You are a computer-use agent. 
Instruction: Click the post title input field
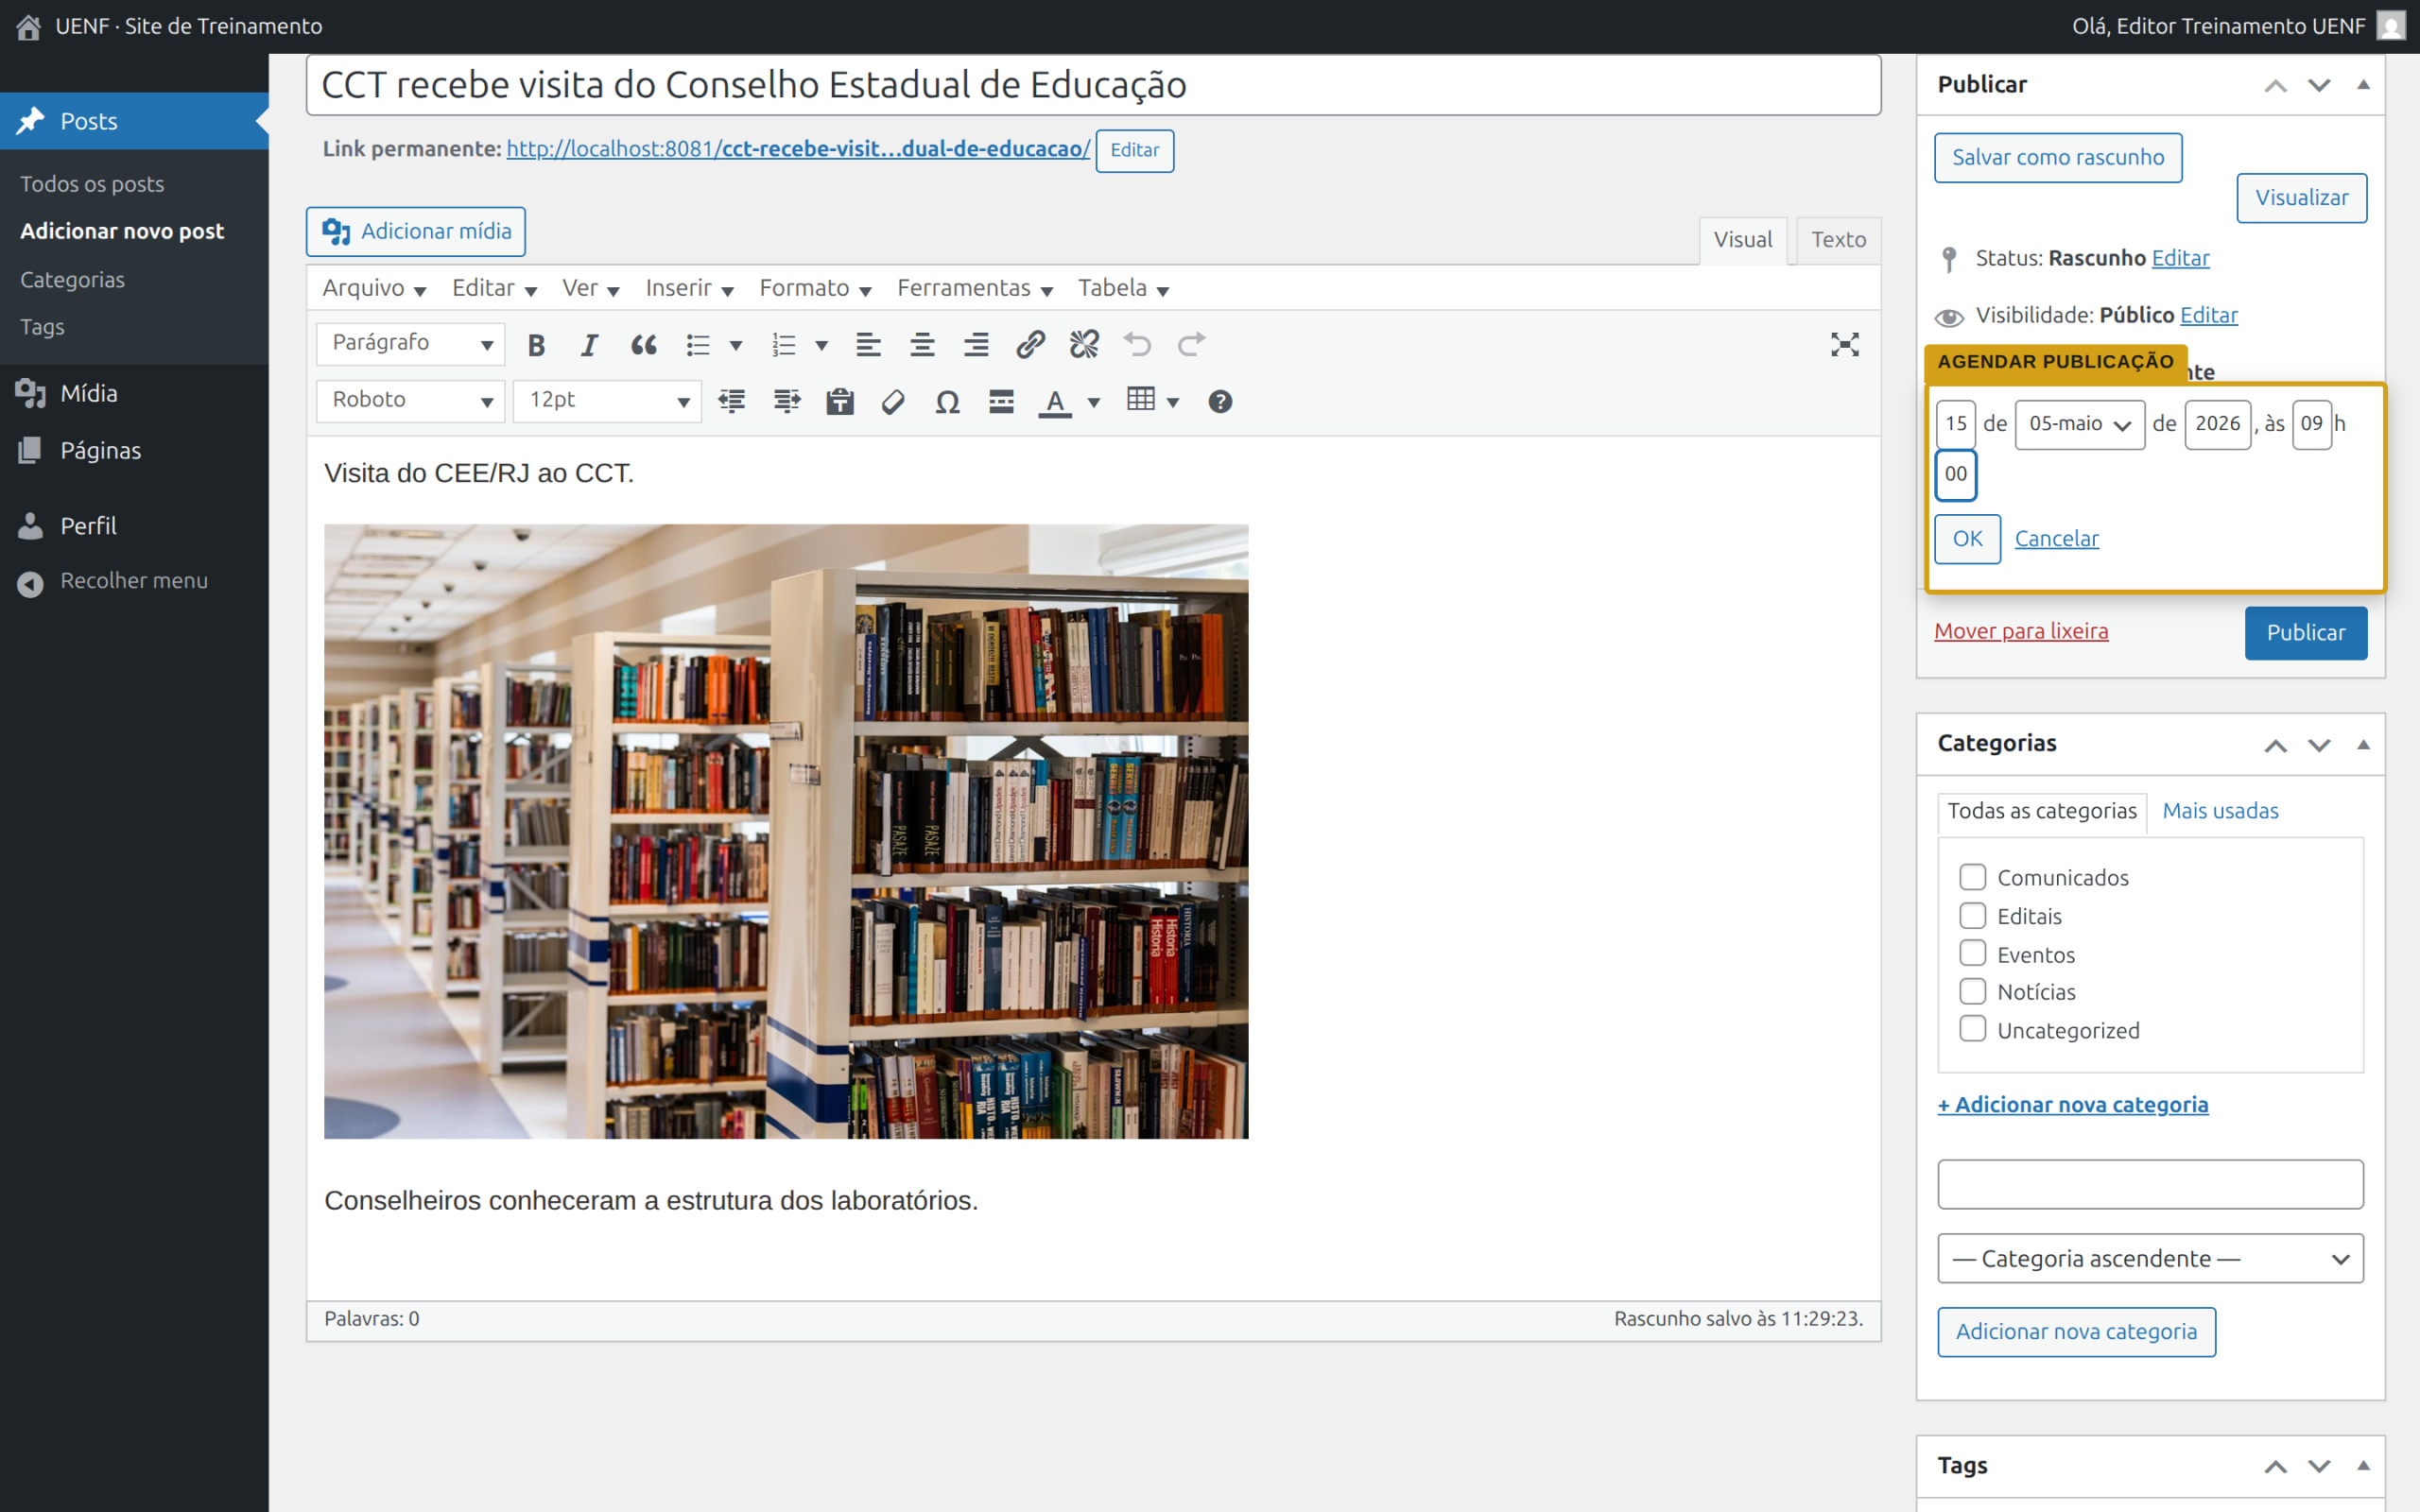pyautogui.click(x=1093, y=85)
